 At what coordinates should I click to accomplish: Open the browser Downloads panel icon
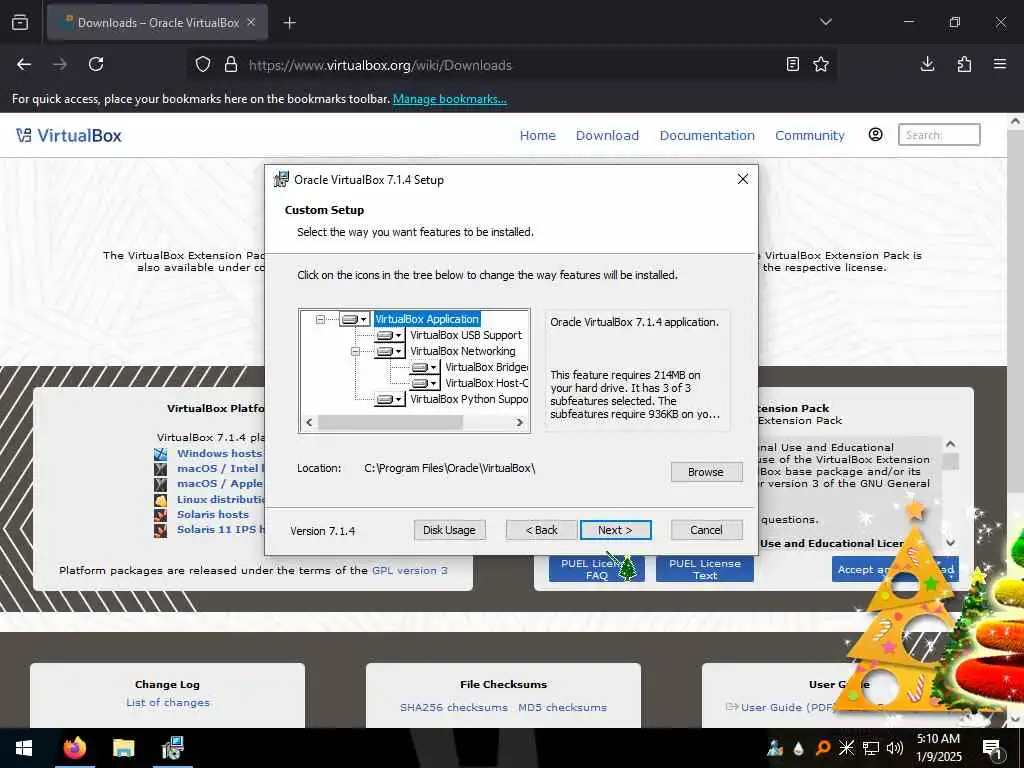(927, 64)
